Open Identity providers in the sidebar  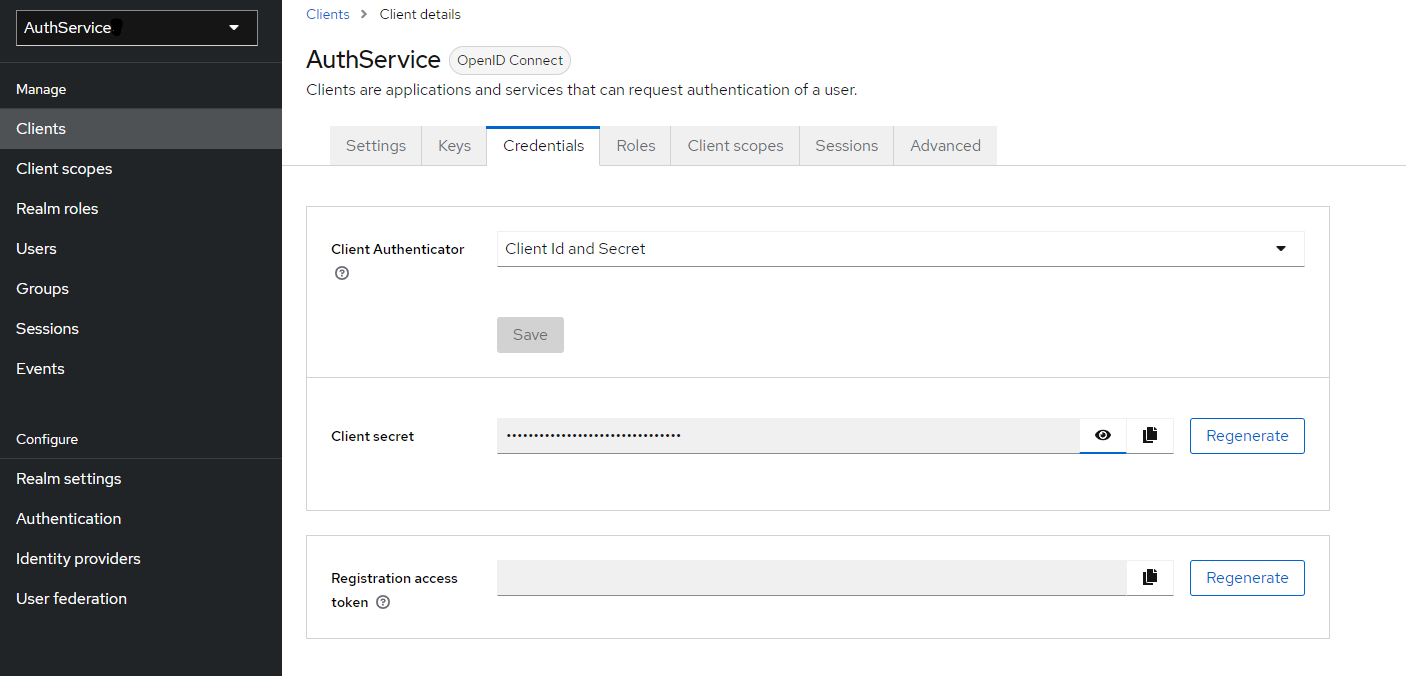pos(78,559)
